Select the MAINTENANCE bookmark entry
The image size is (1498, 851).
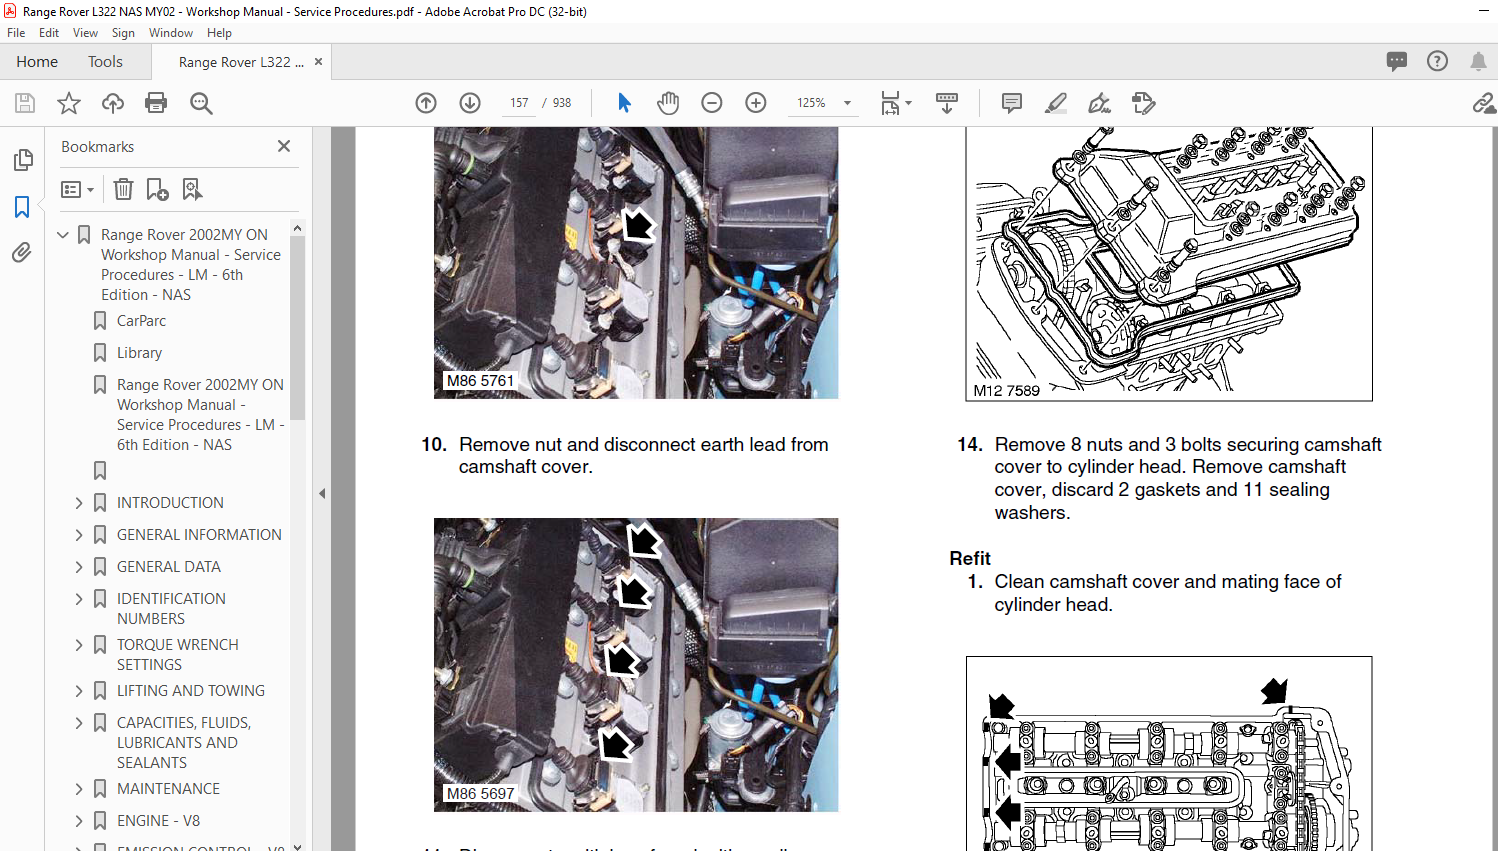[x=168, y=789]
